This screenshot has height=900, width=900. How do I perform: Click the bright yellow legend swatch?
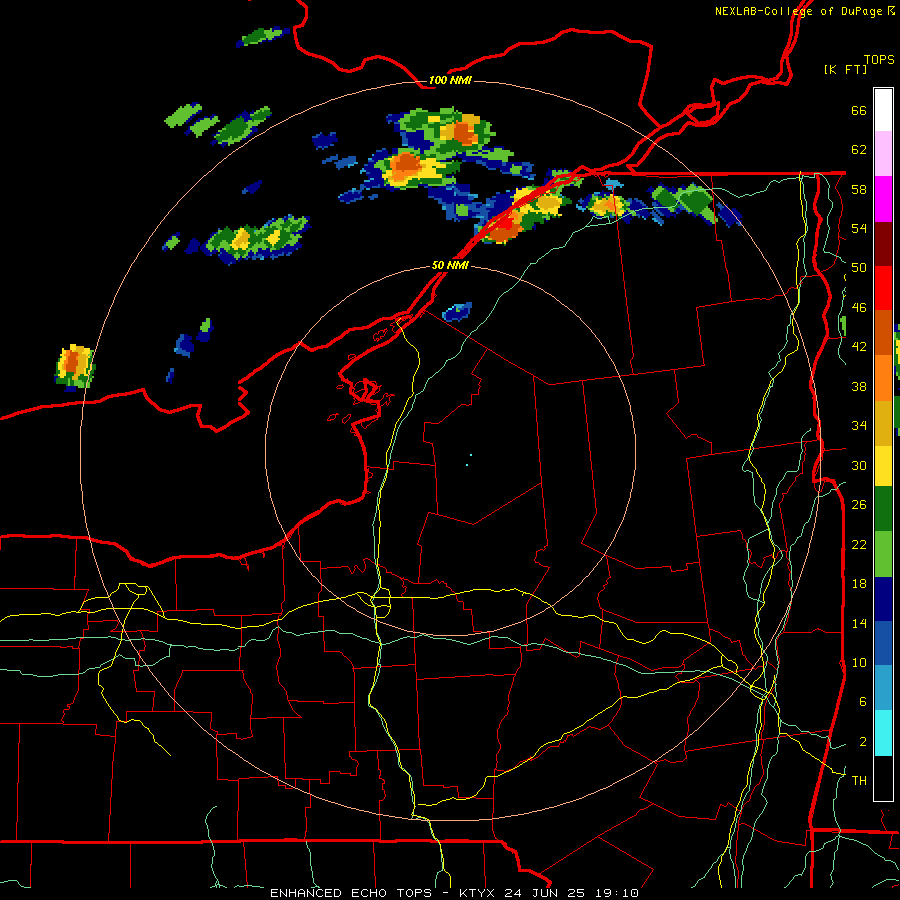point(883,466)
